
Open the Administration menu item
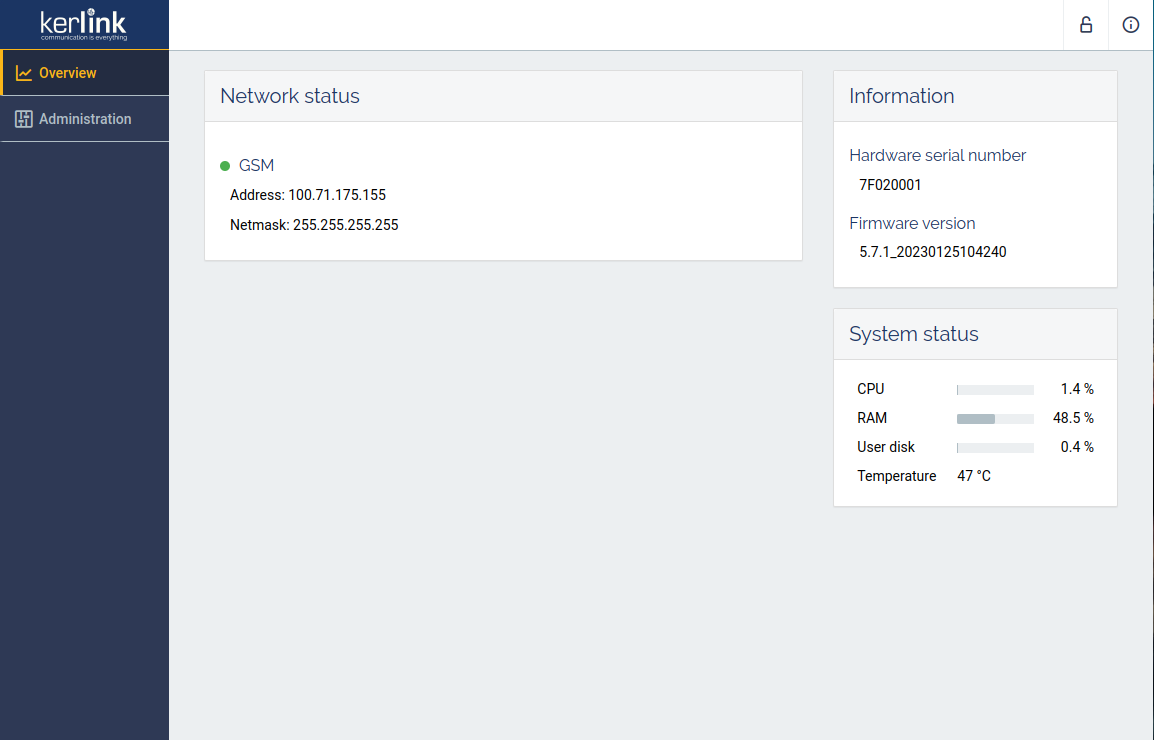point(85,119)
